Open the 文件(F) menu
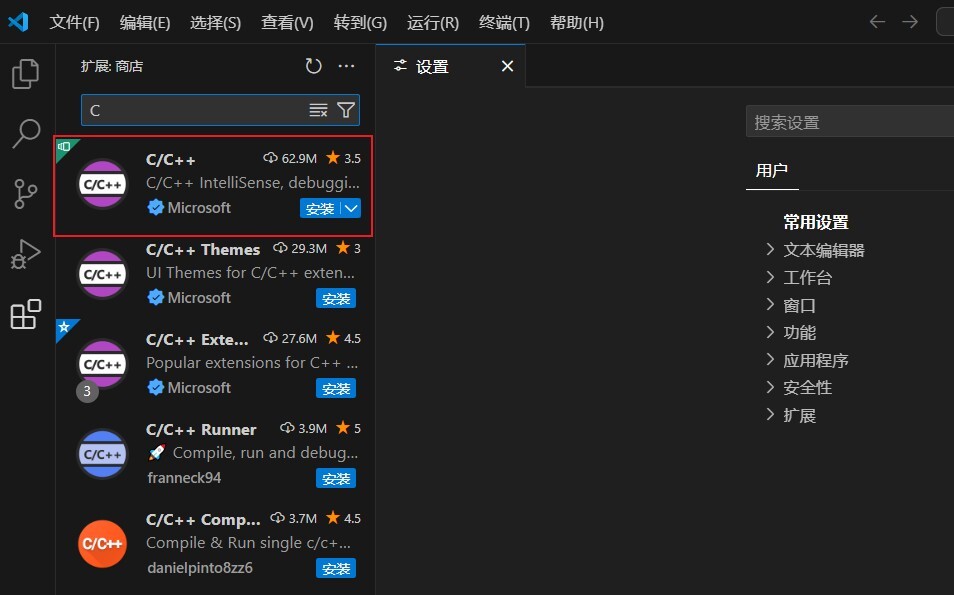Viewport: 954px width, 595px height. (x=74, y=23)
